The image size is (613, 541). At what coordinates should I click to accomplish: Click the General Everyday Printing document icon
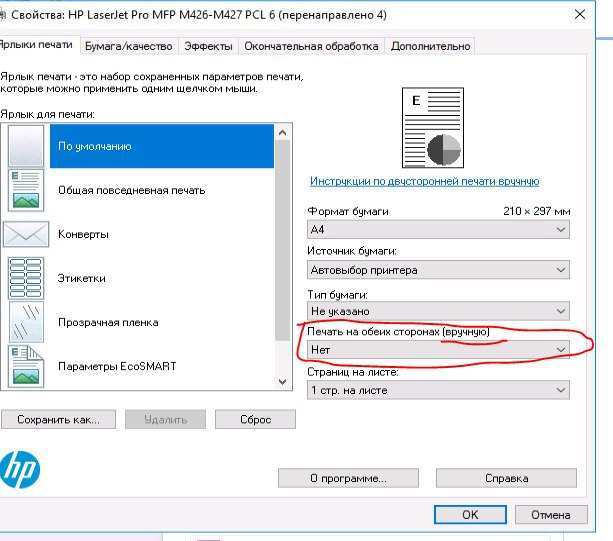pyautogui.click(x=26, y=190)
